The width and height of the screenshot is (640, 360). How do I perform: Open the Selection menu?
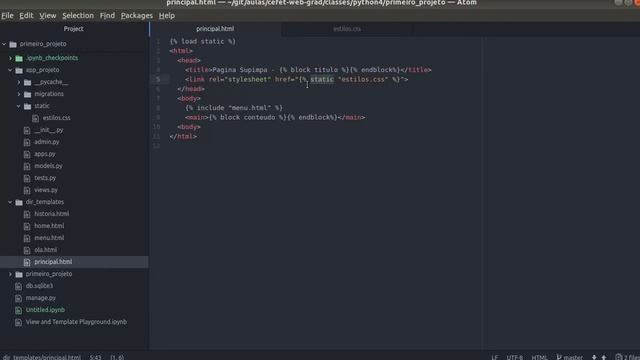coord(78,16)
